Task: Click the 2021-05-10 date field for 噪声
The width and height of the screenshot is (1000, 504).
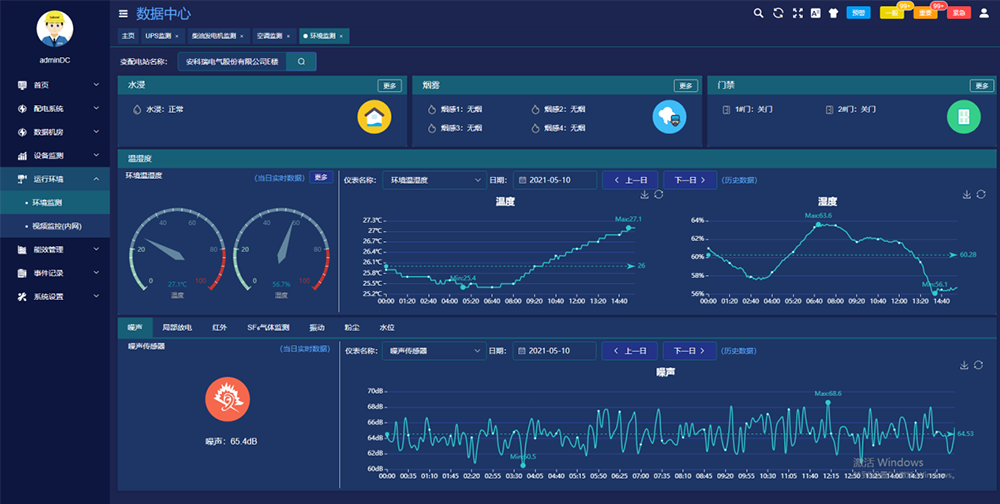Action: coord(554,351)
